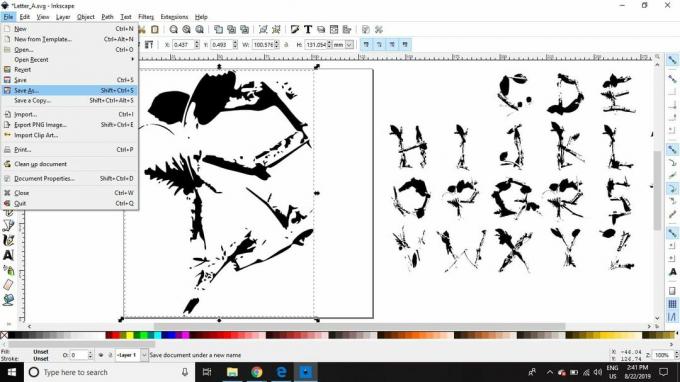Click the W width input field
Viewport: 680px width, 382px height.
(x=263, y=45)
